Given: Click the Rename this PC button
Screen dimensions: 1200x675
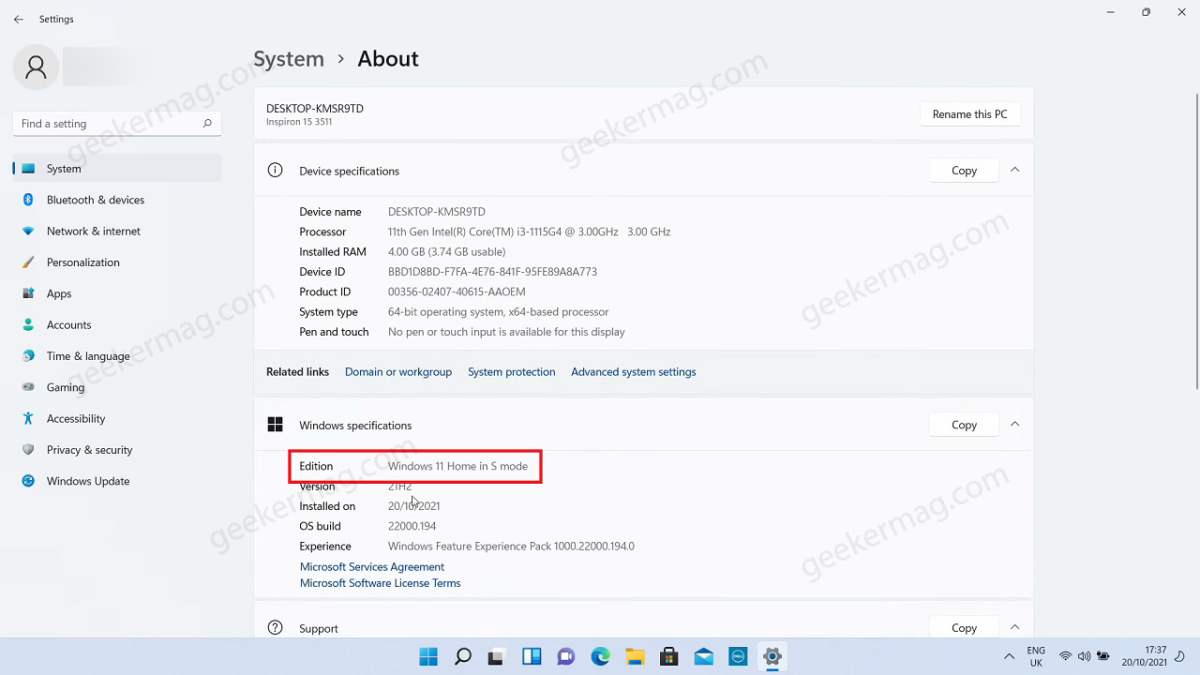Looking at the screenshot, I should 969,113.
